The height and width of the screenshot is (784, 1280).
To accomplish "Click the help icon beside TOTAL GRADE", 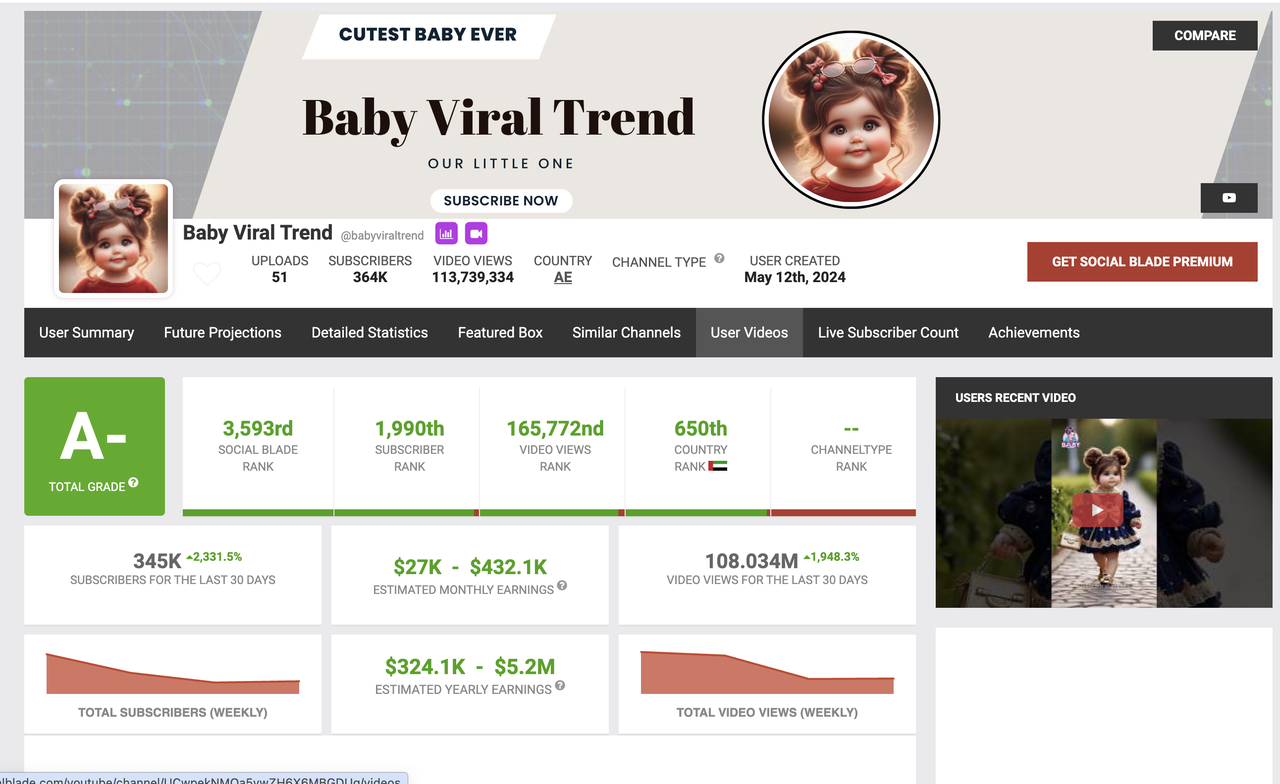I will [133, 483].
